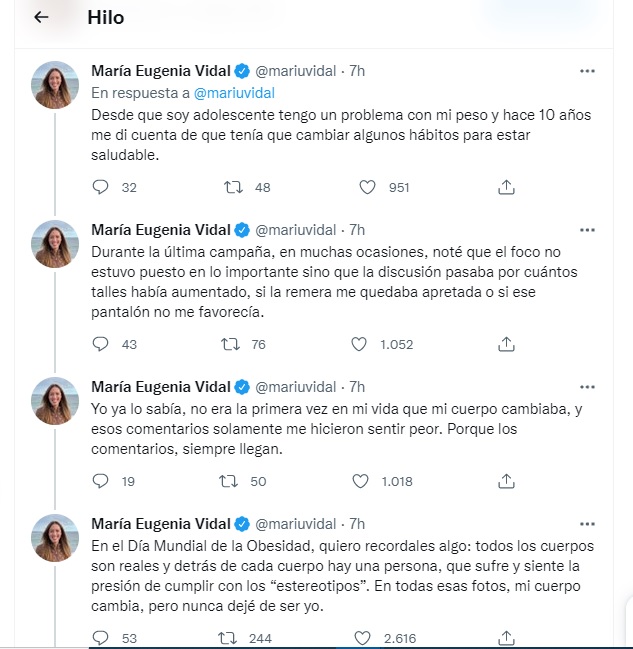
Task: Open more options on 'Yo ya lo sabía' tweet
Action: tap(588, 386)
